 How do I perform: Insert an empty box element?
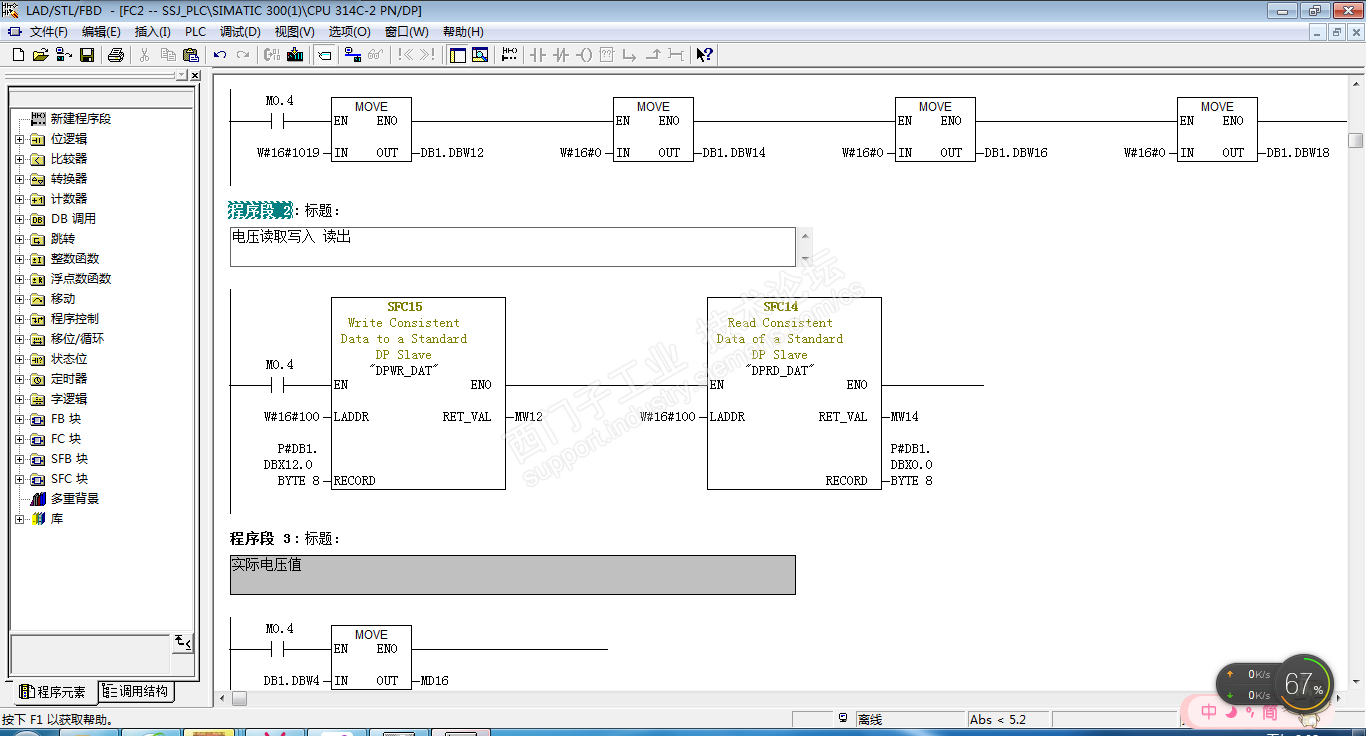pyautogui.click(x=607, y=55)
